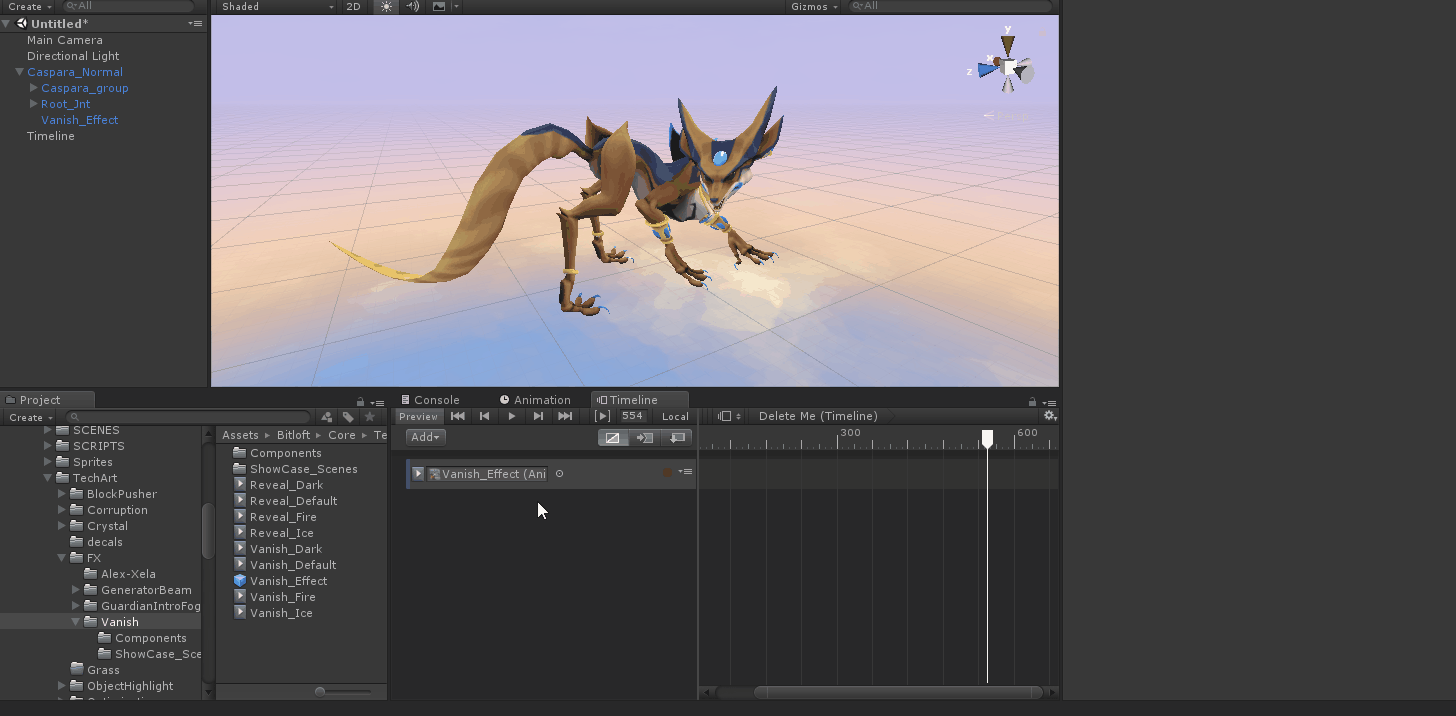Click the timeline playhead marker
The height and width of the screenshot is (716, 1456).
coord(987,438)
